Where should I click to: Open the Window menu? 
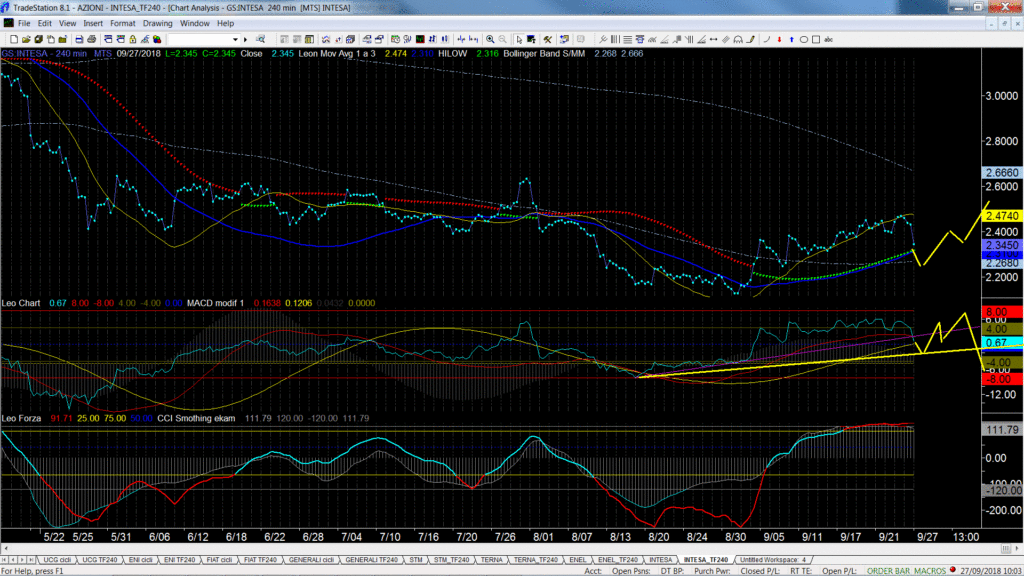tap(195, 24)
